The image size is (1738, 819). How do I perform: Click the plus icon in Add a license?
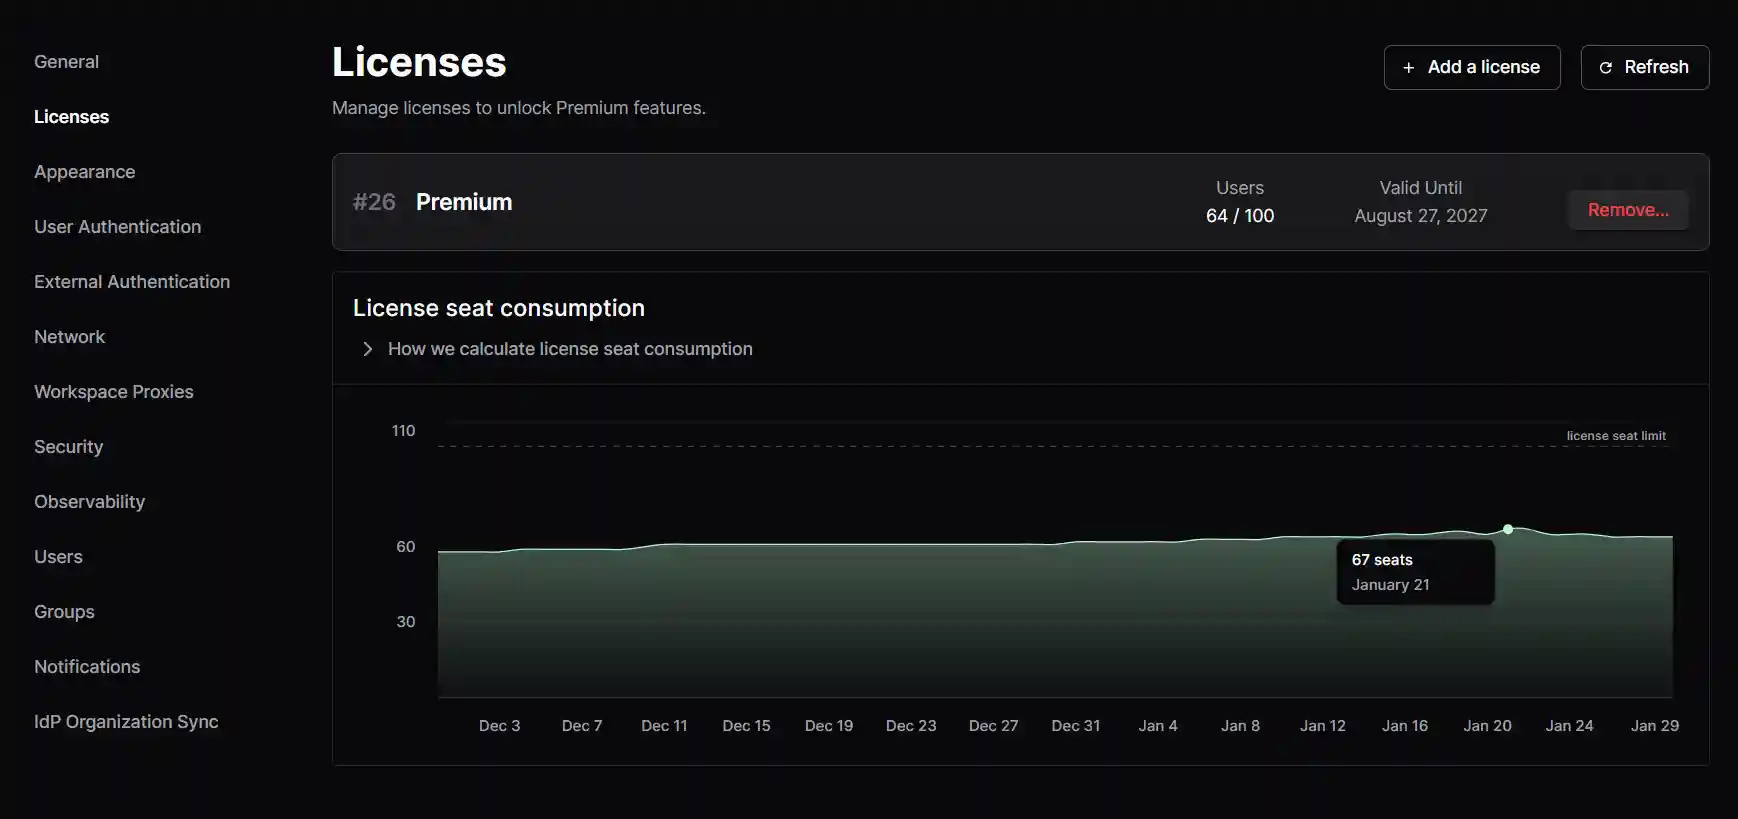(1408, 68)
